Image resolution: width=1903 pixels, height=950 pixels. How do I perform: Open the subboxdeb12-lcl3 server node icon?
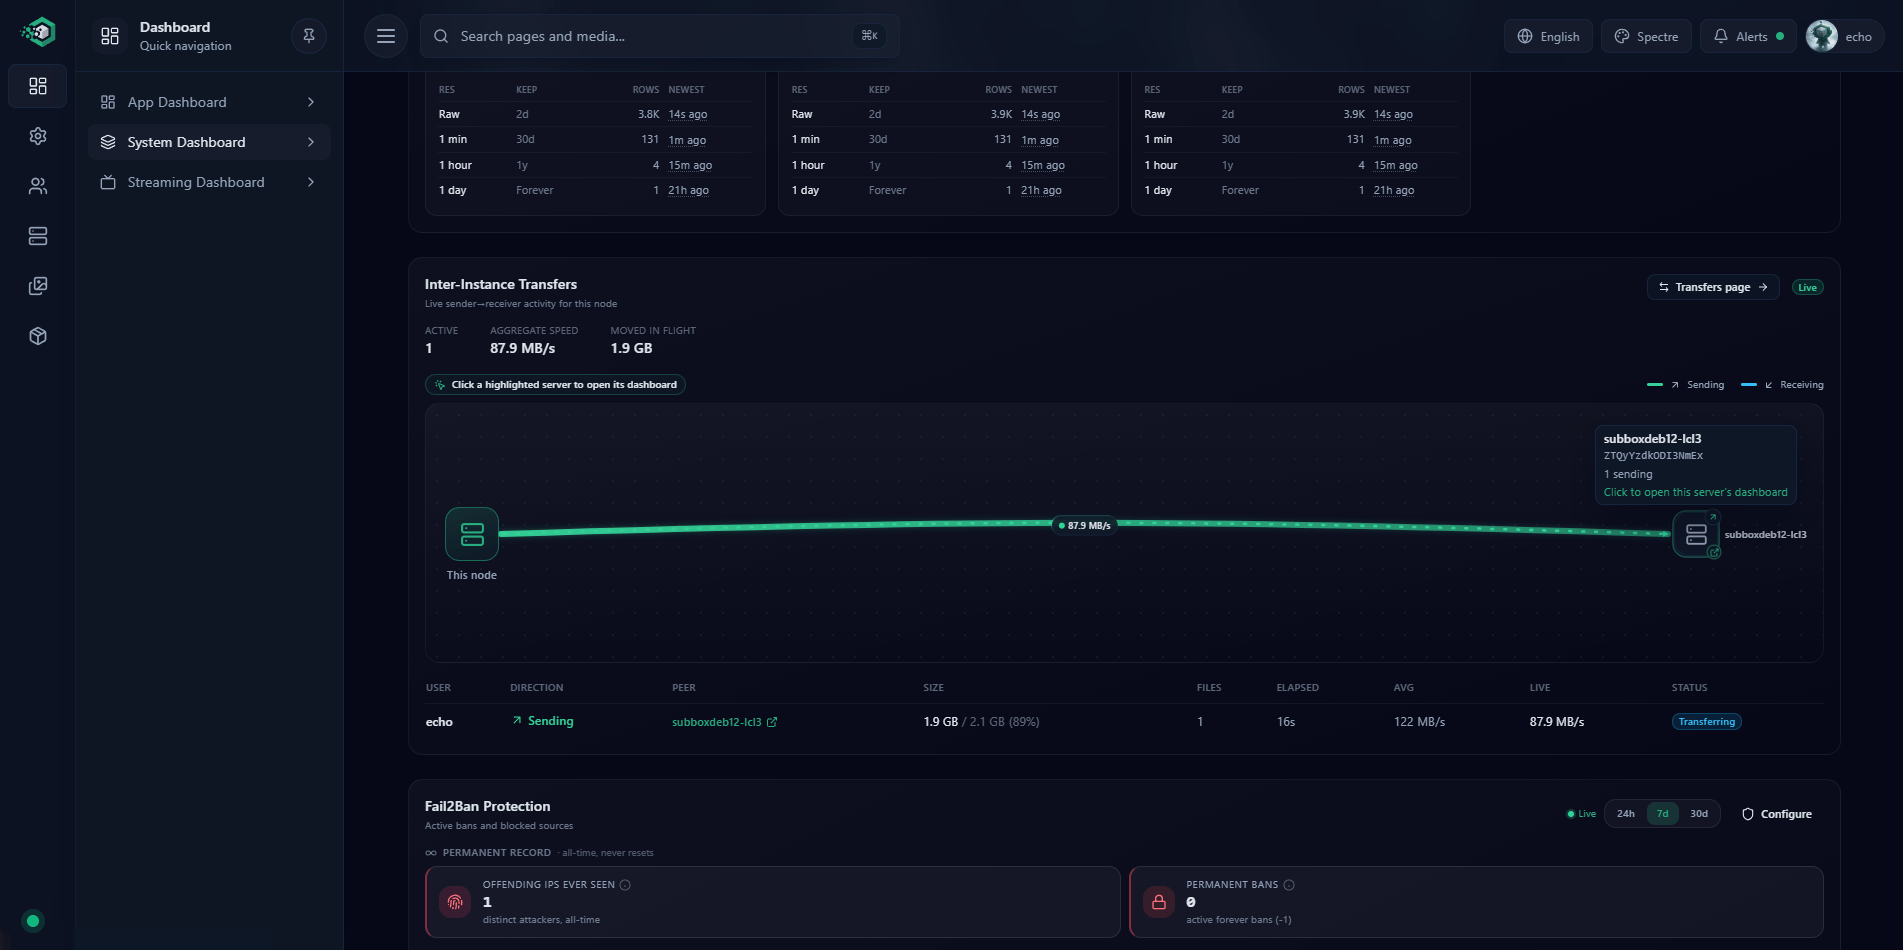[x=1696, y=534]
